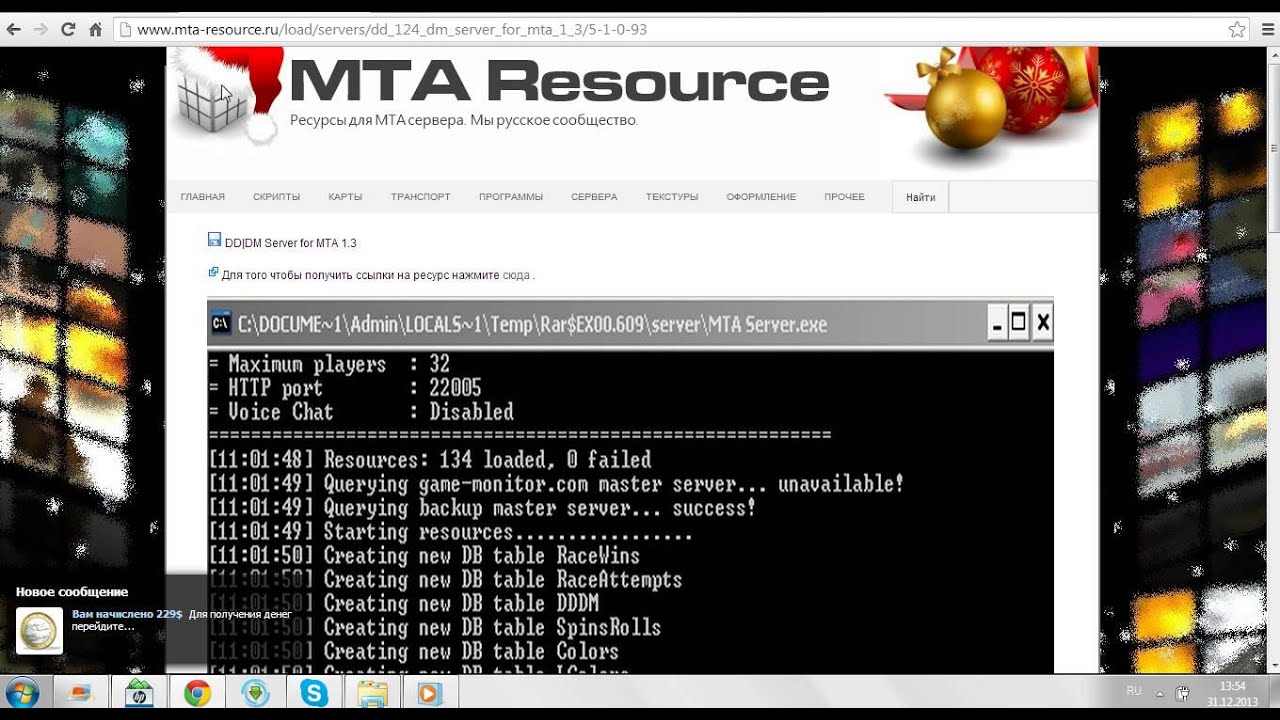Open the ТРАНСПОРТ menu item
This screenshot has width=1280, height=720.
pos(420,197)
